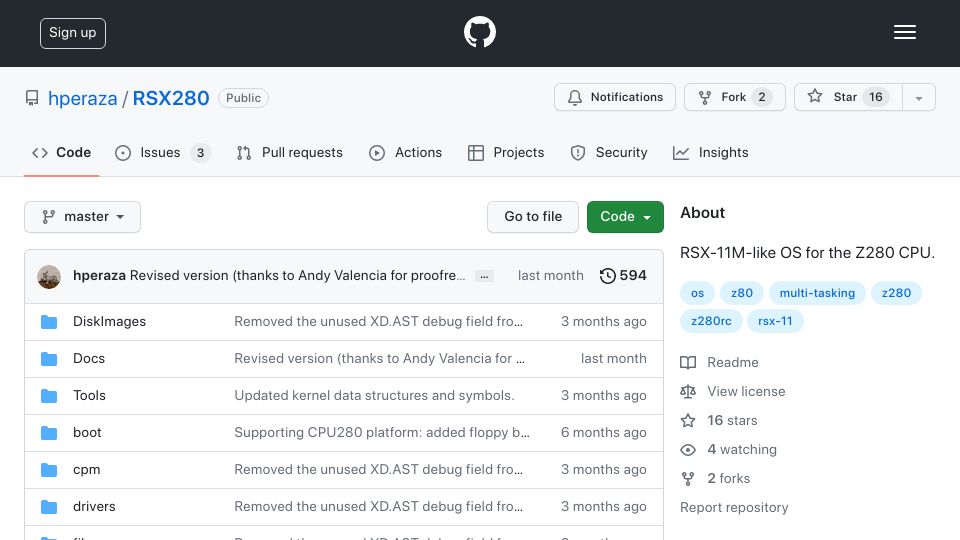Open the hperaza commit author link

pos(99,276)
